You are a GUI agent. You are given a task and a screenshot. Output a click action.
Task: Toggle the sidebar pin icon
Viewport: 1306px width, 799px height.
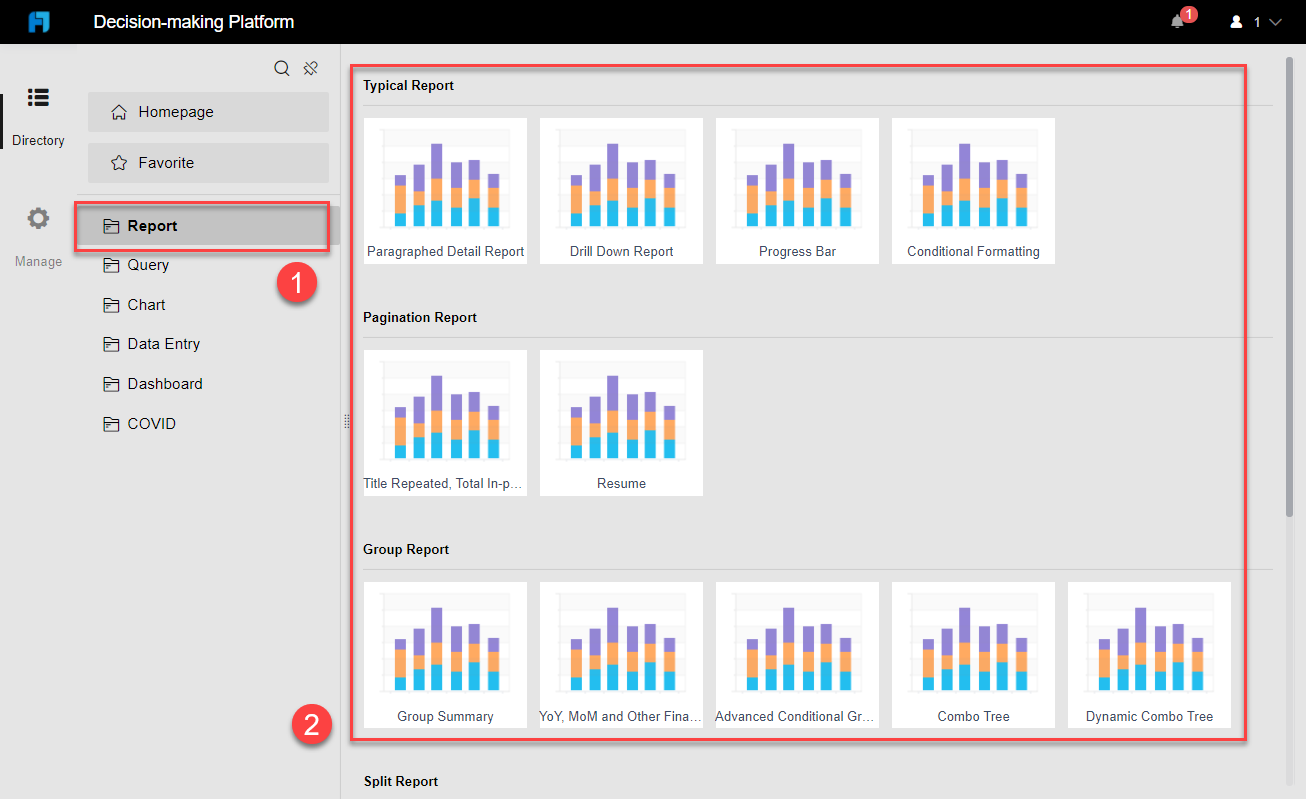tap(310, 67)
